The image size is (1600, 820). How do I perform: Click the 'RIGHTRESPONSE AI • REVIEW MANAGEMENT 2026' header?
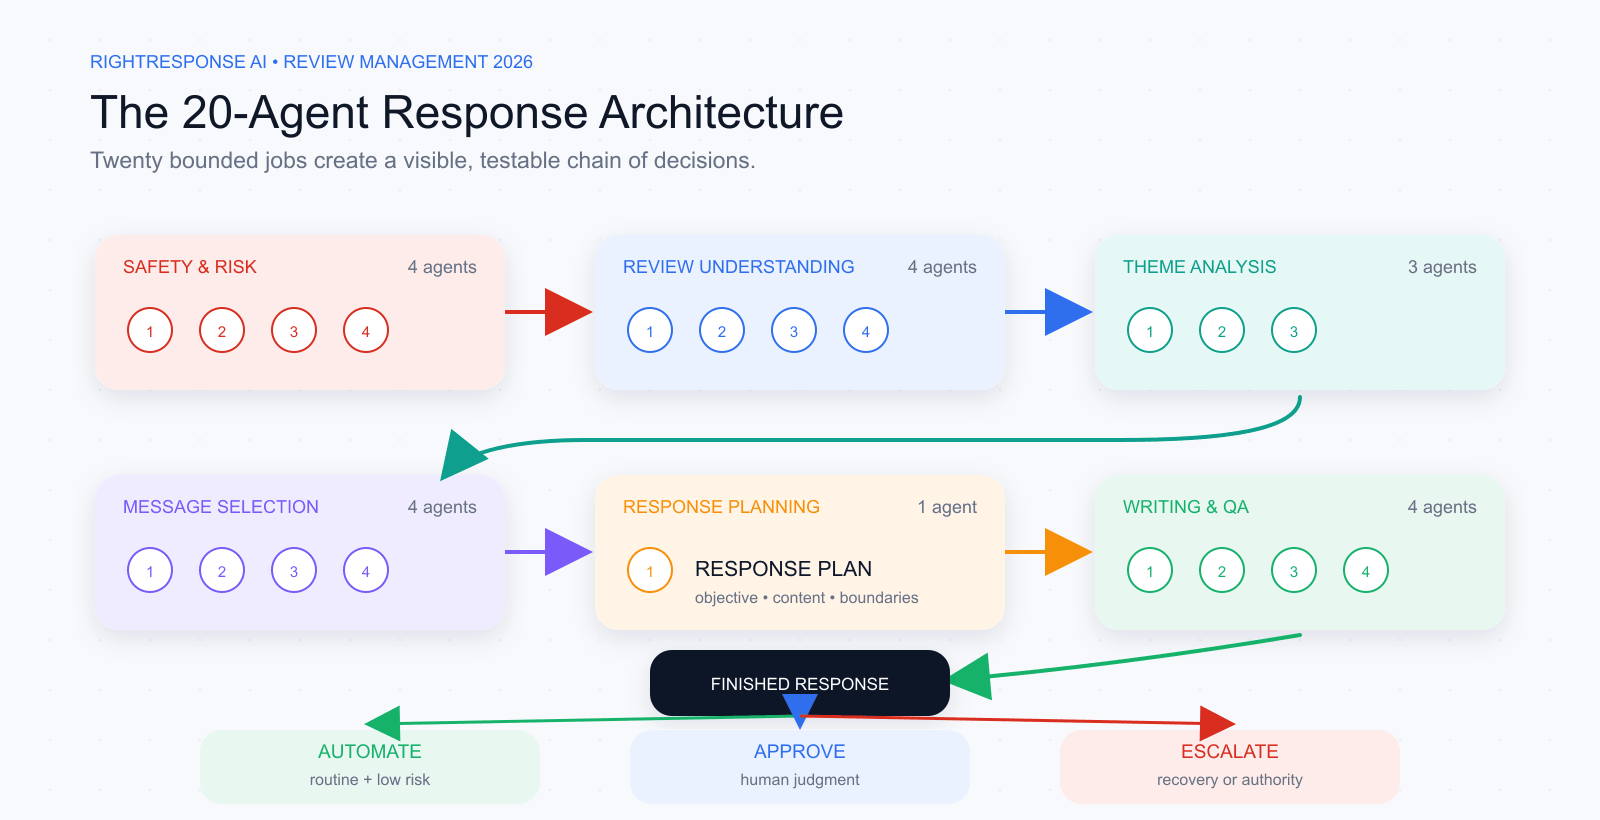point(311,62)
